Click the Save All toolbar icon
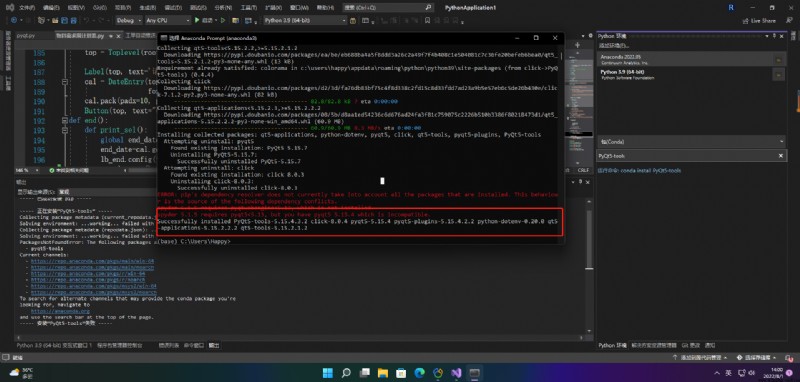This screenshot has width=800, height=382. coord(73,20)
